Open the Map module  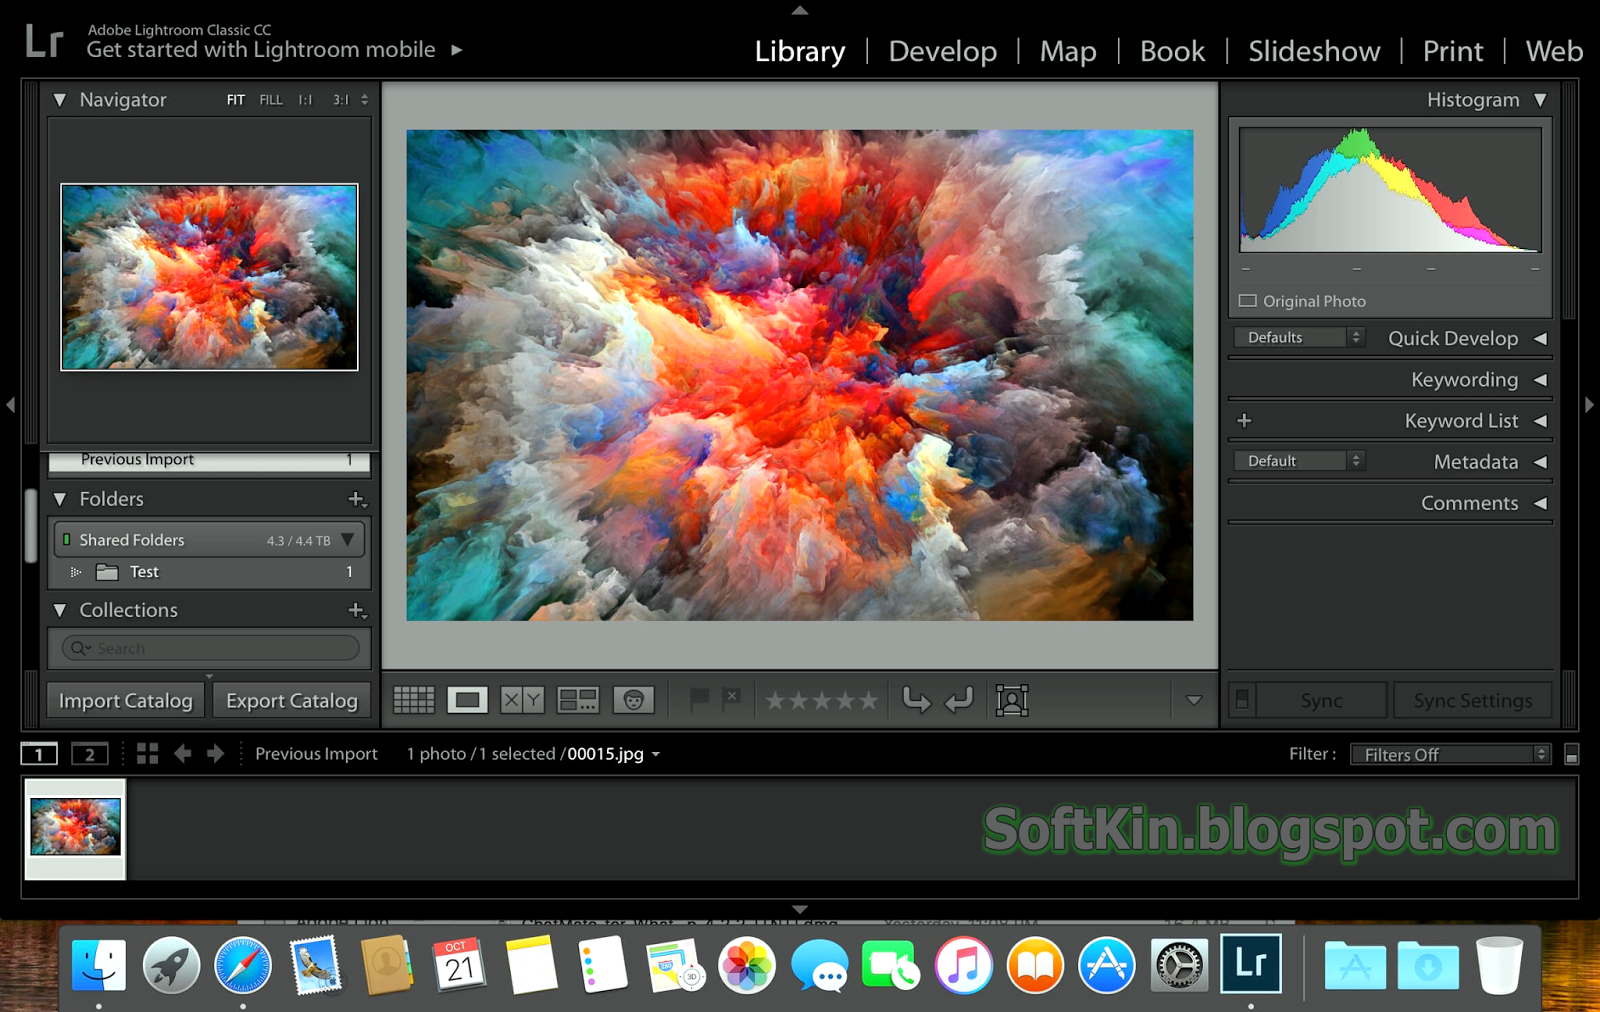(x=1068, y=51)
